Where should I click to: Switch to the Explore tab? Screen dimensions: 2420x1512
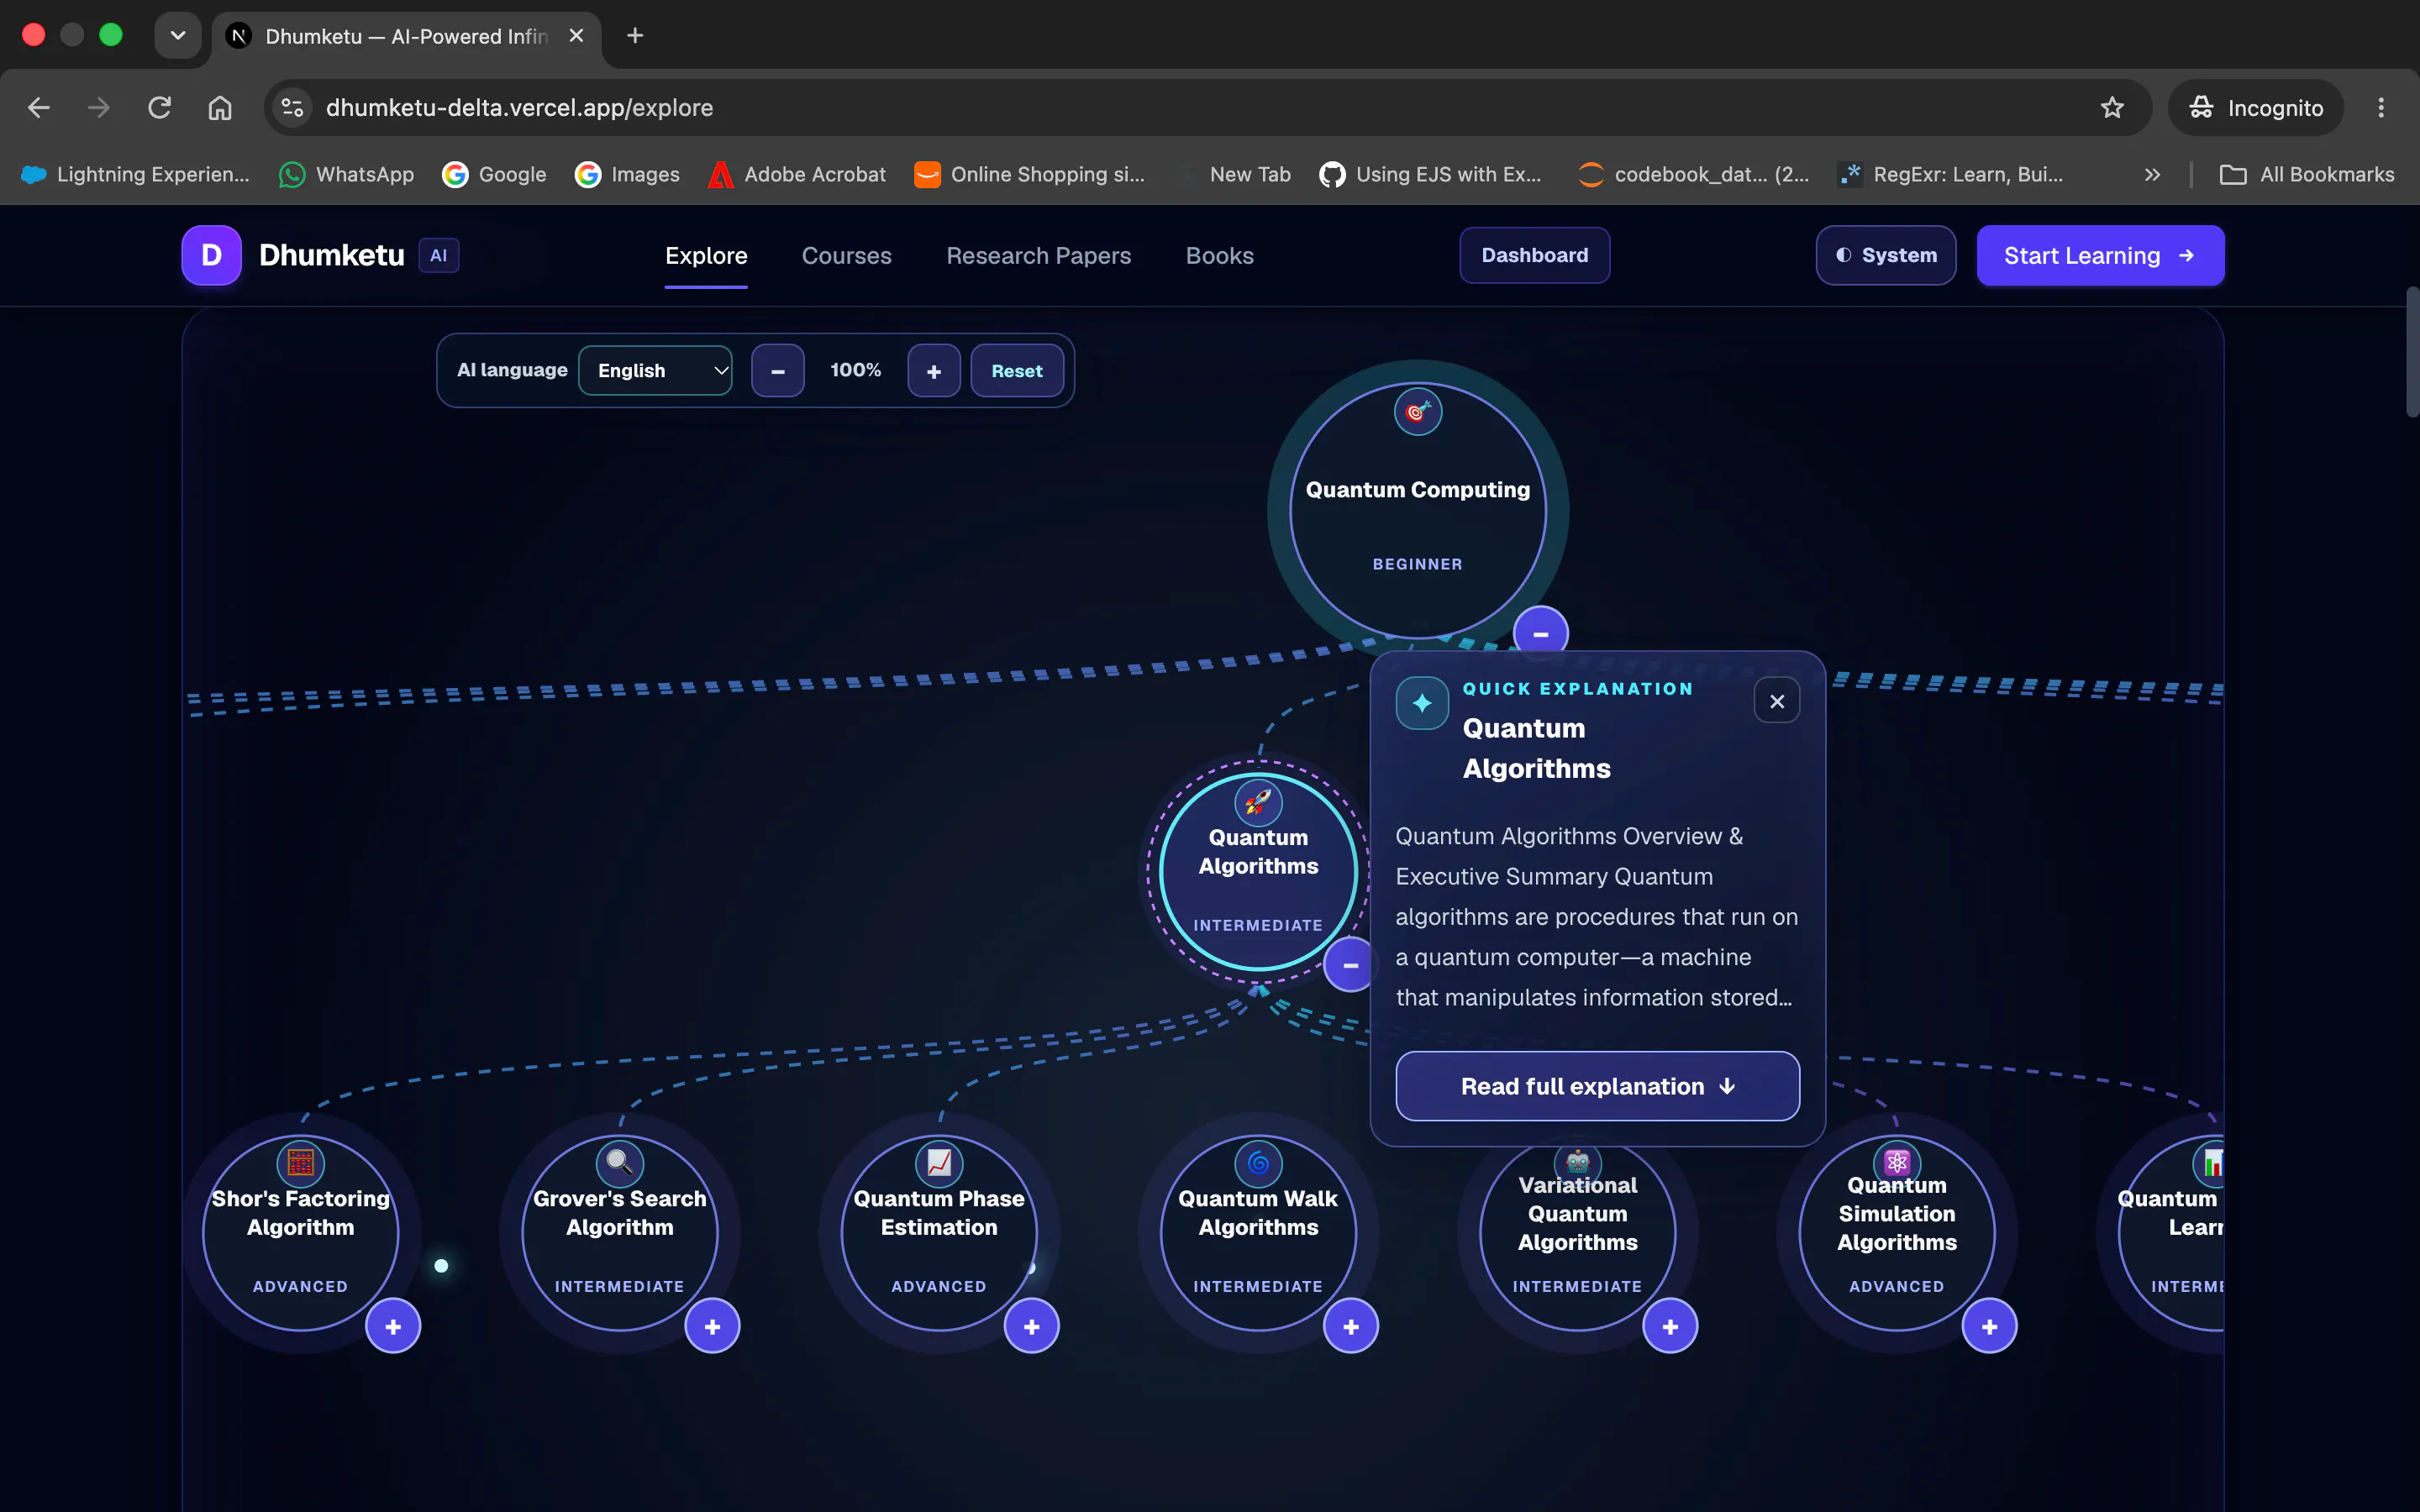coord(706,256)
